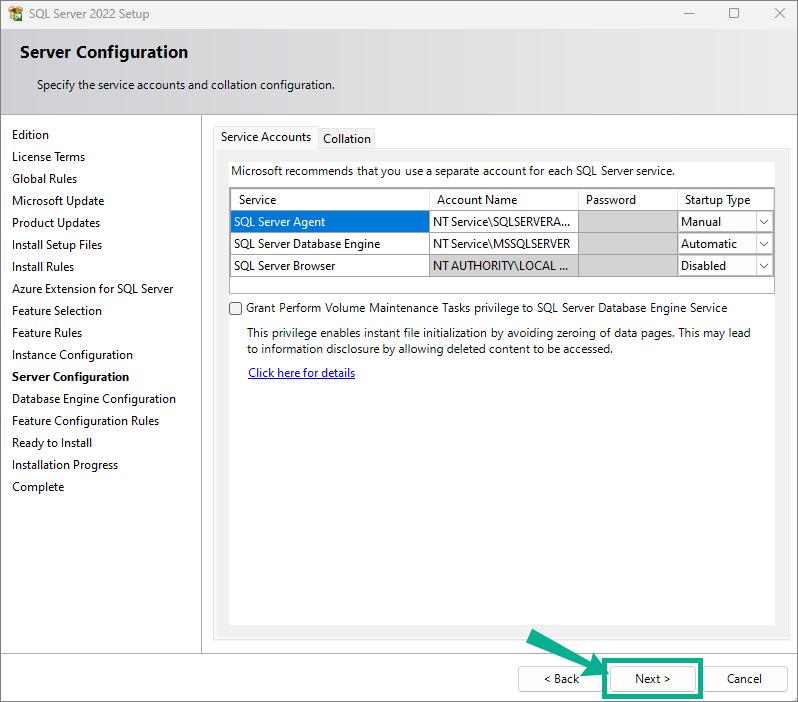Image resolution: width=798 pixels, height=702 pixels.
Task: Select Install Rules step
Action: point(43,267)
